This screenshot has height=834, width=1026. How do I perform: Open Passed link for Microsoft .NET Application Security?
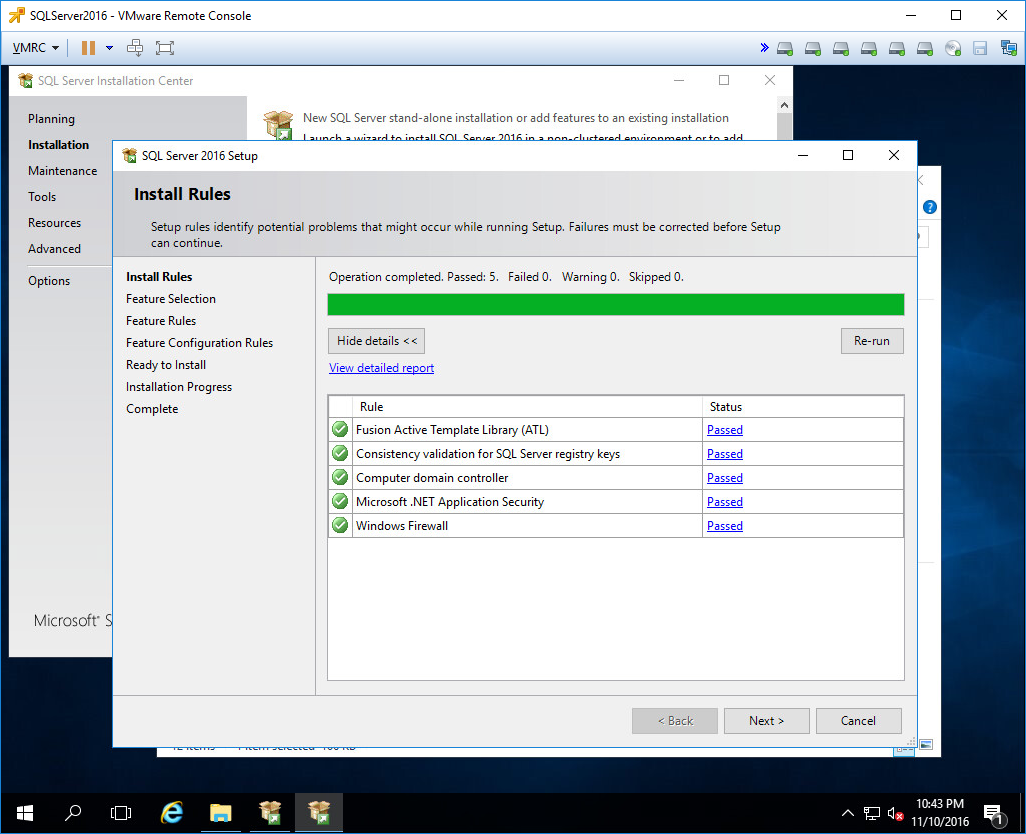pyautogui.click(x=724, y=502)
